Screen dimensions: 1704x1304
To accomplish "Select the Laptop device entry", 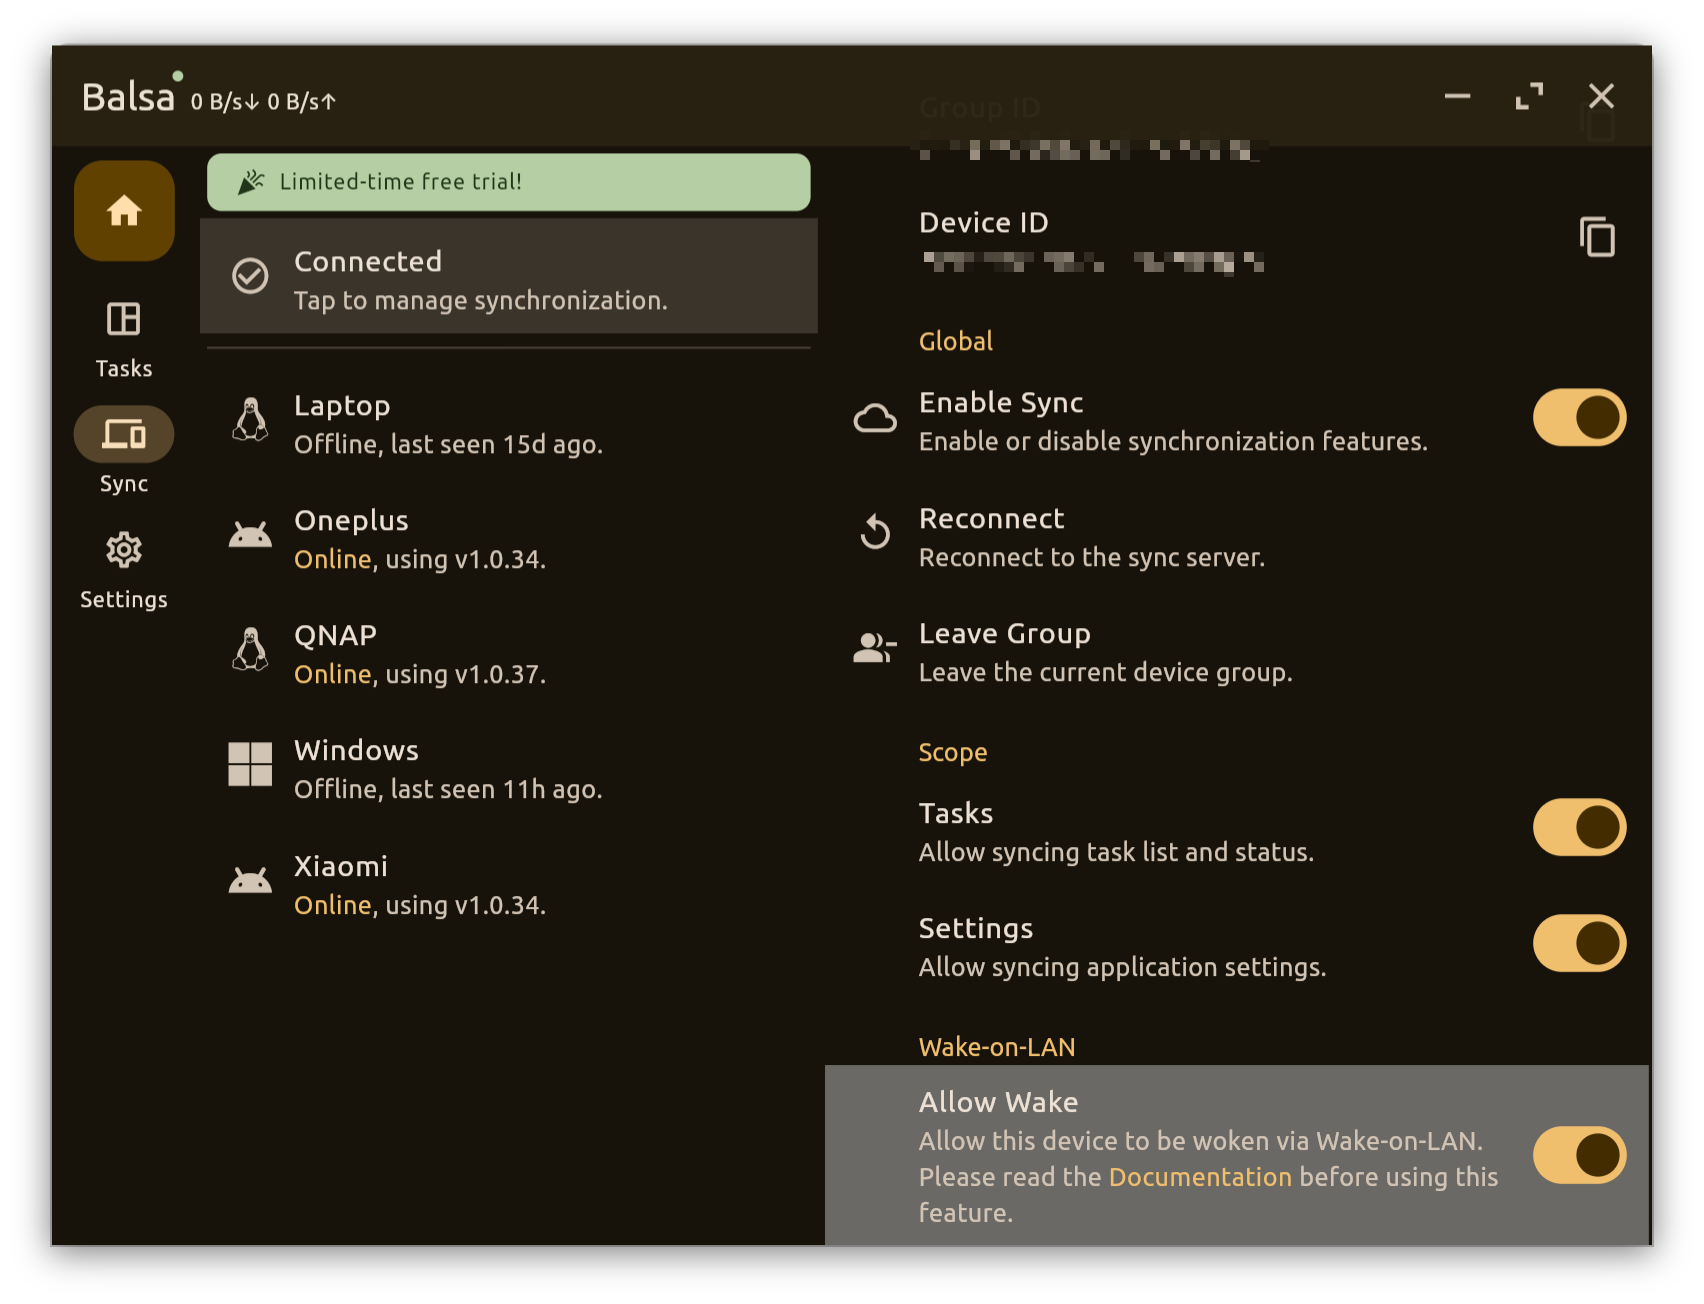I will [x=508, y=424].
